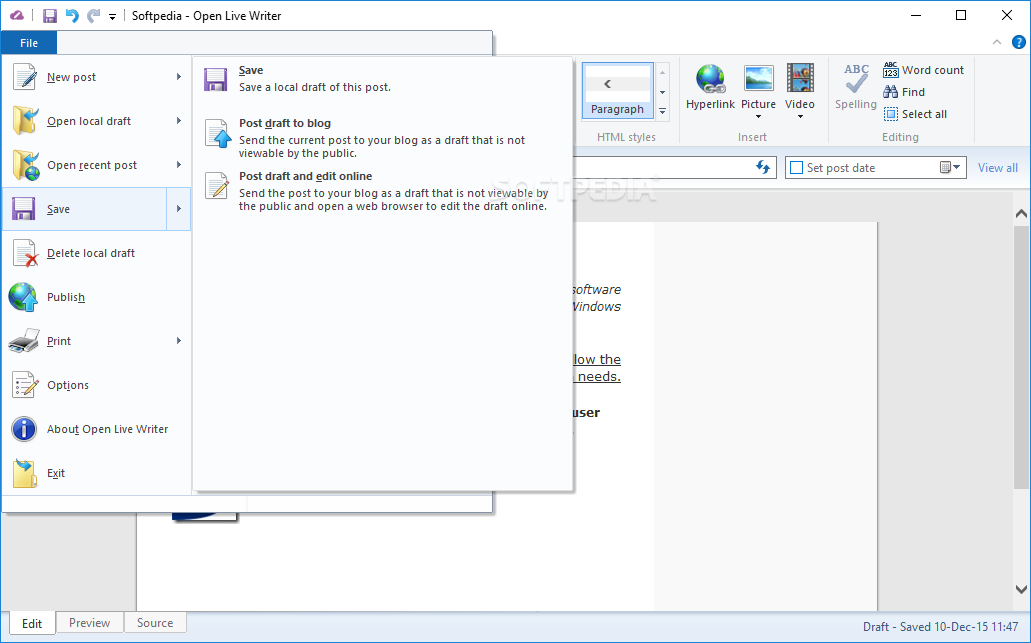
Task: Click the Delete local draft icon
Action: [25, 253]
